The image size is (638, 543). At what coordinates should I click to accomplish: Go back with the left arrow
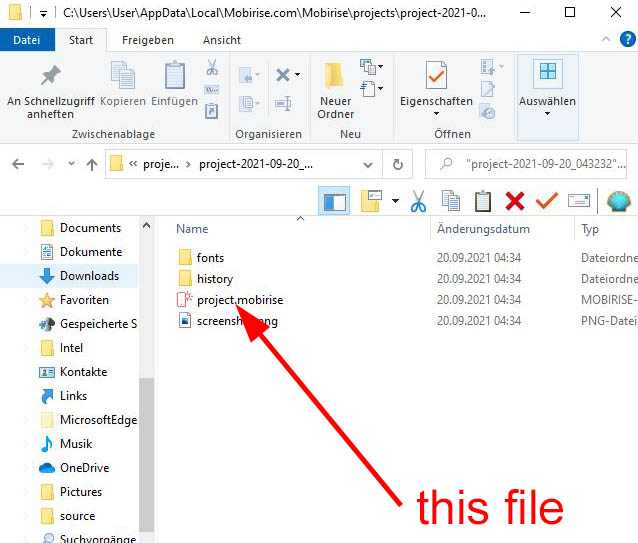(18, 164)
